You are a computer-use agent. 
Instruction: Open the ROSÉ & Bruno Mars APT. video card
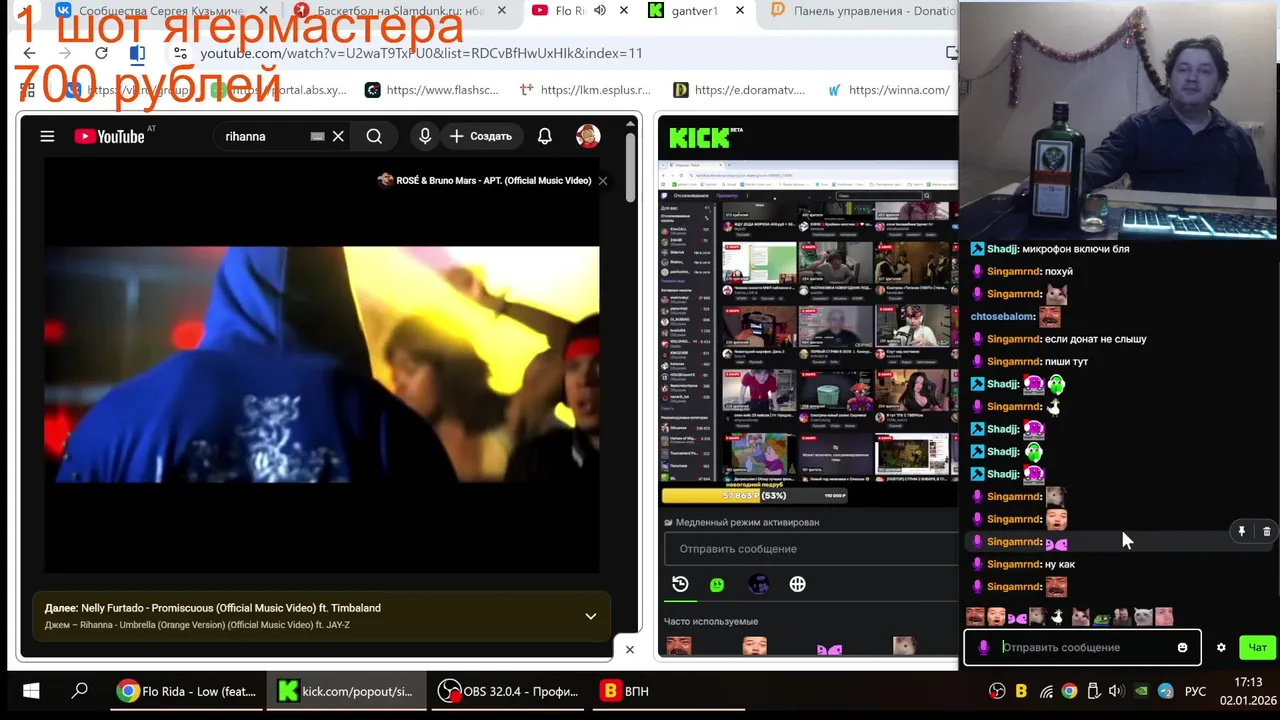[484, 181]
